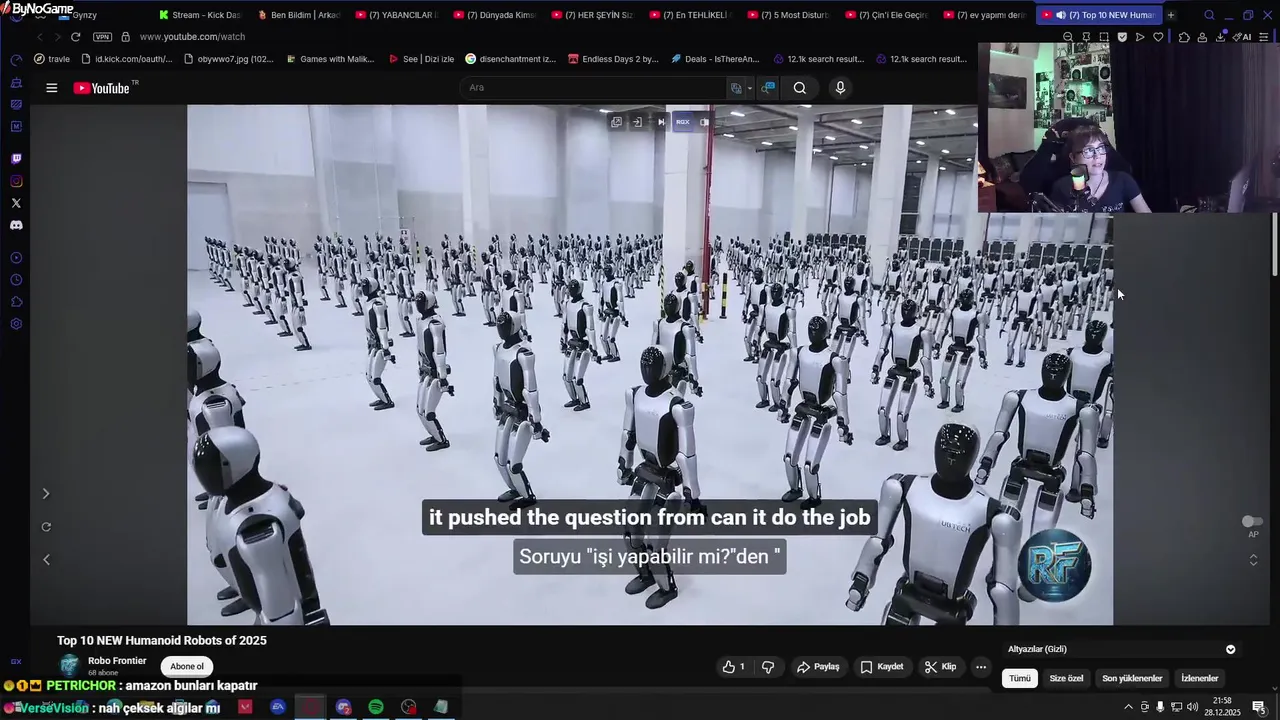Open Discord in the Opera GX sidebar
1280x720 pixels.
click(16, 225)
